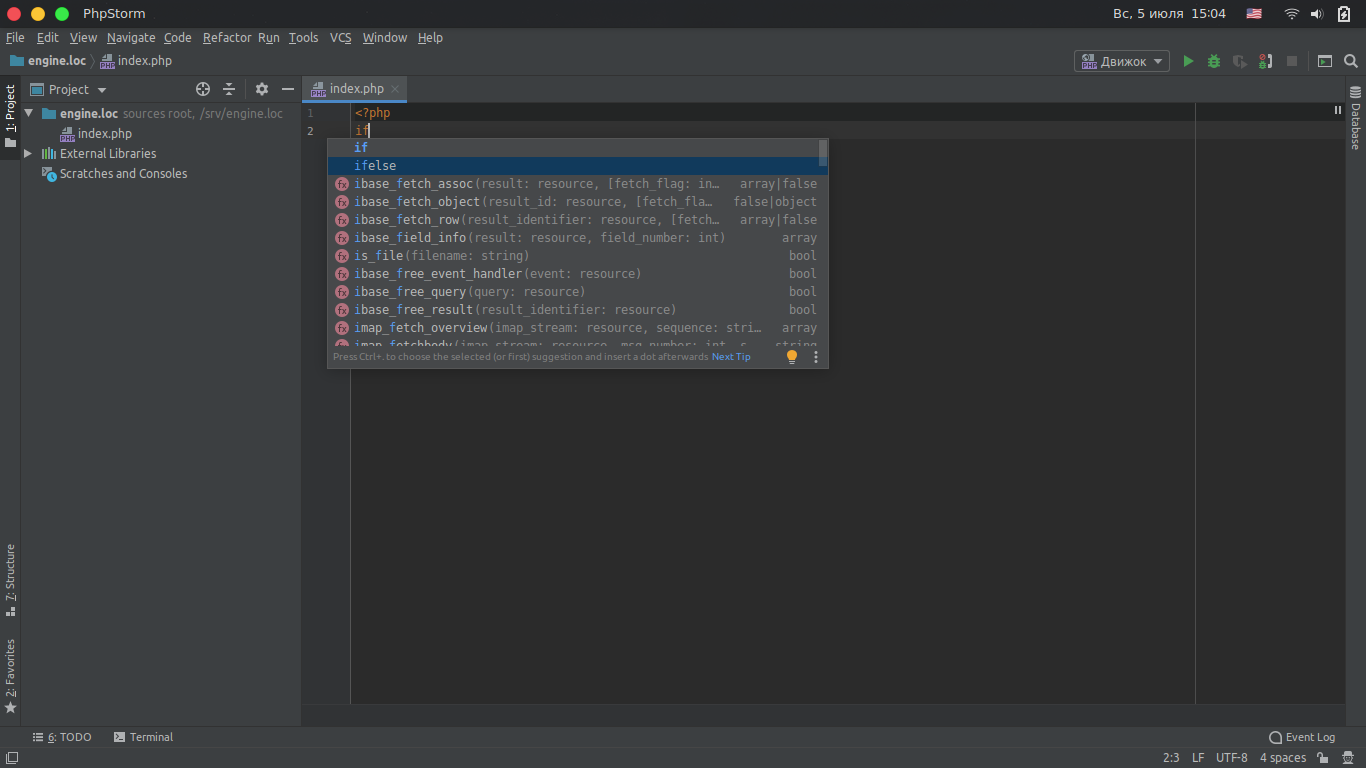The image size is (1366, 768).
Task: Open the Tools menu
Action: pyautogui.click(x=303, y=38)
